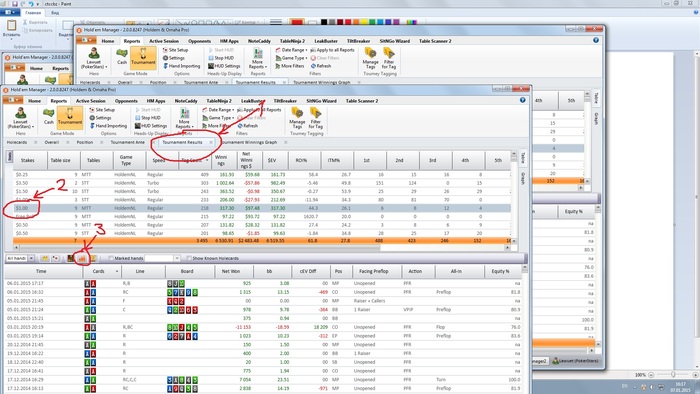Select the $1.00 9 MTT Regular row
Viewport: 700px width, 394px height.
(262, 208)
